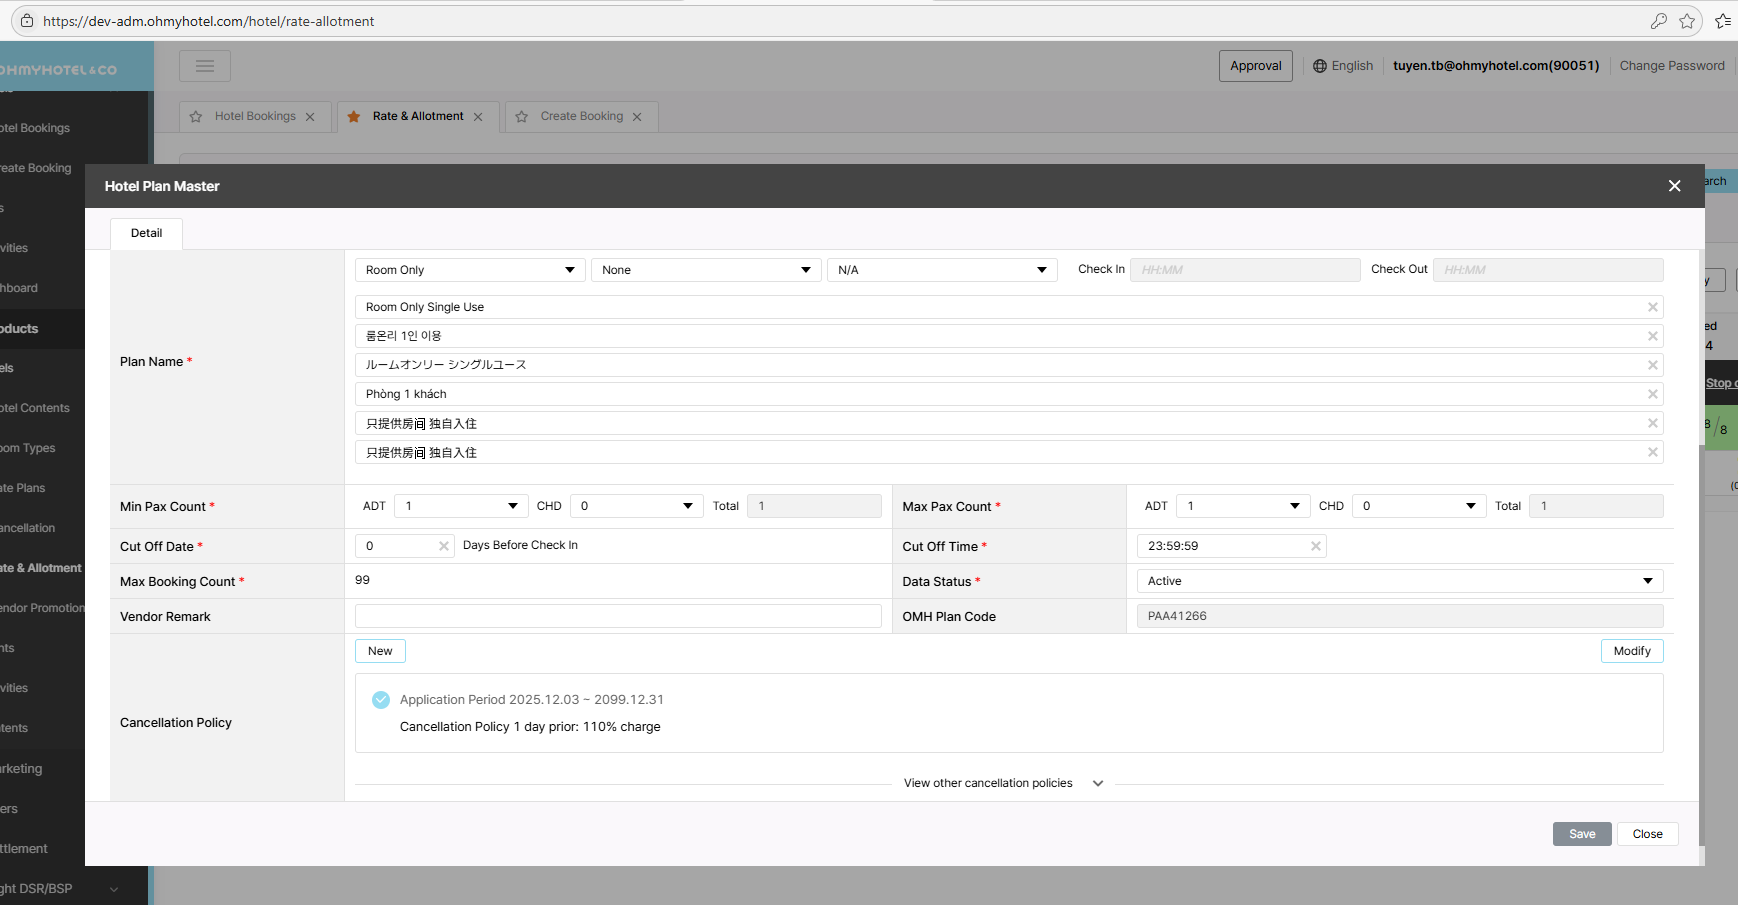Clear the Phòng 1 khách name field
Screen dimensions: 1738x905
coord(1652,394)
